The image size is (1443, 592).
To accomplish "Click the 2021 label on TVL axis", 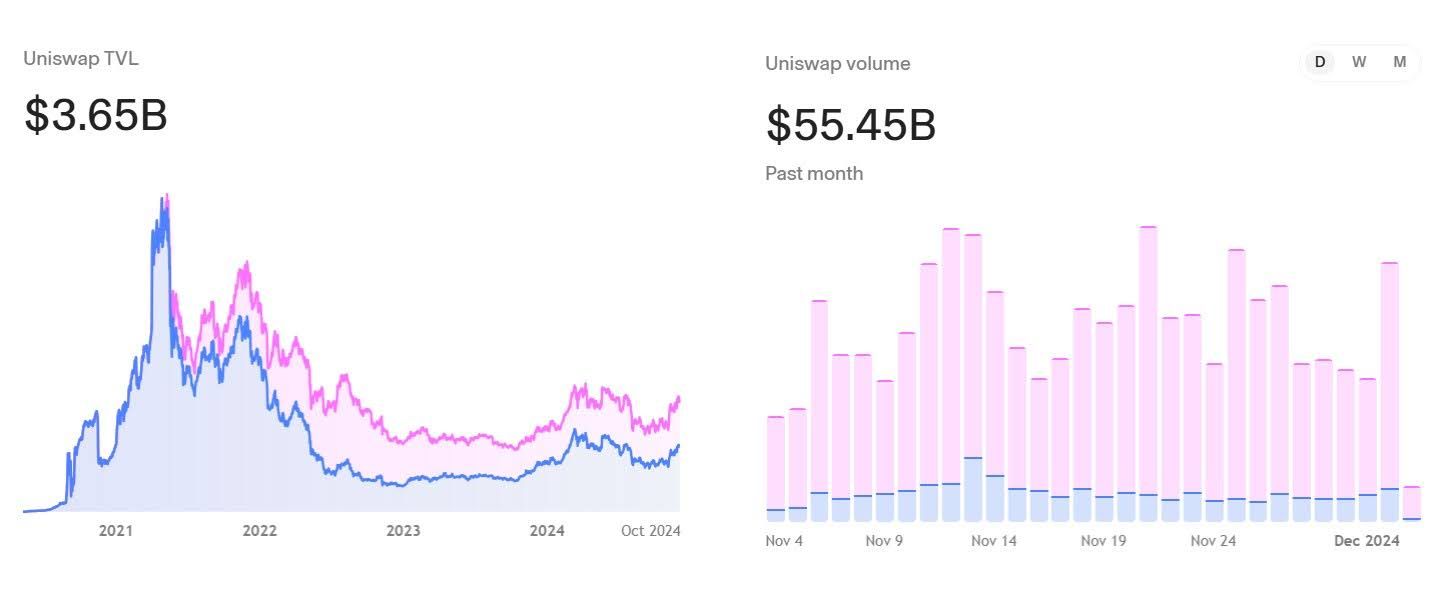I will pos(116,531).
